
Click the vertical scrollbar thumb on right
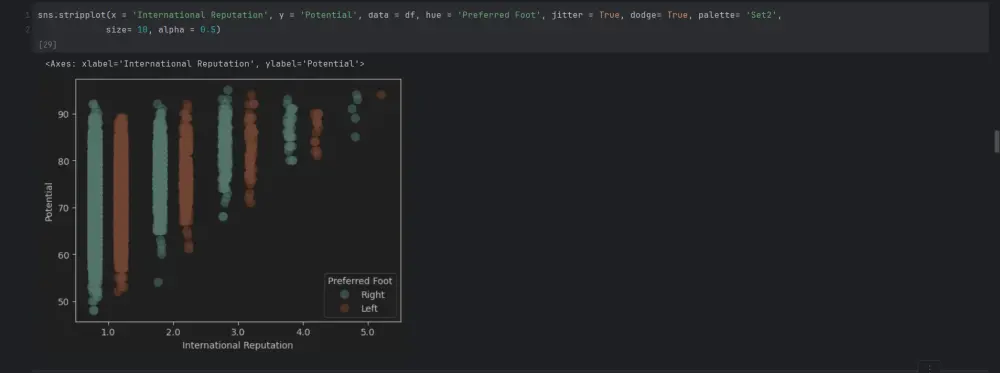997,141
